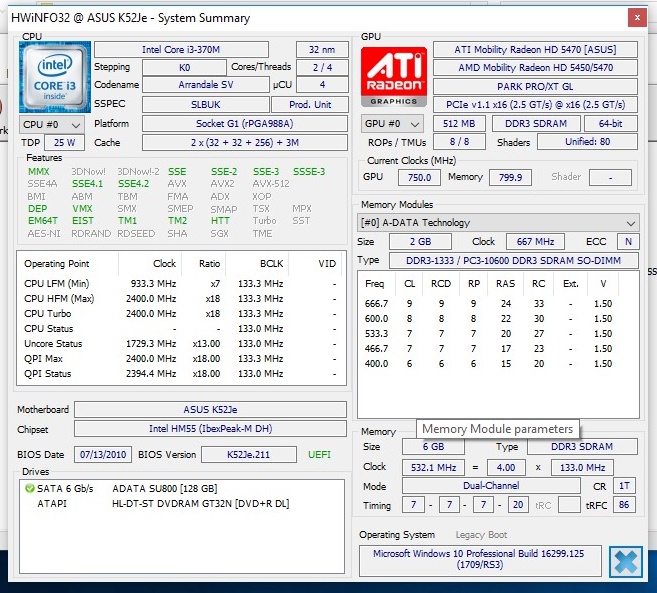Click the AES-NI feature label
The width and height of the screenshot is (657, 593).
click(44, 233)
